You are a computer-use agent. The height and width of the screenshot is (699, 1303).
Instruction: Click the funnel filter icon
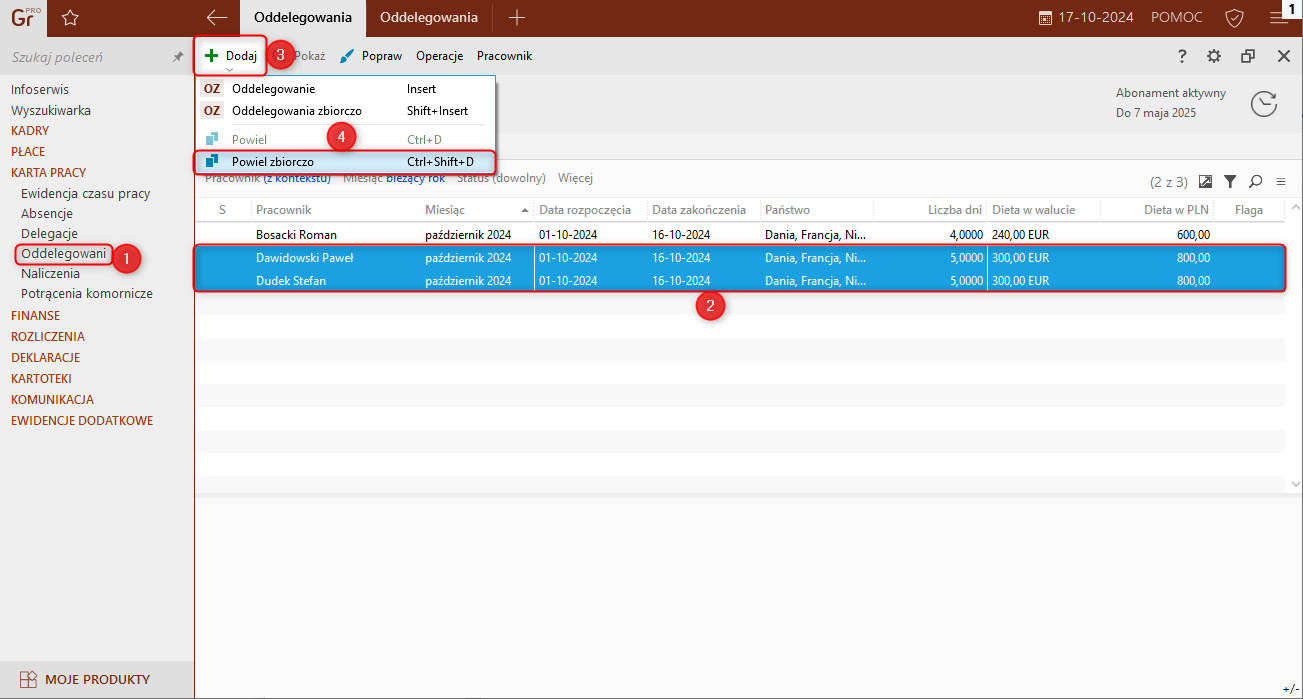click(1230, 181)
